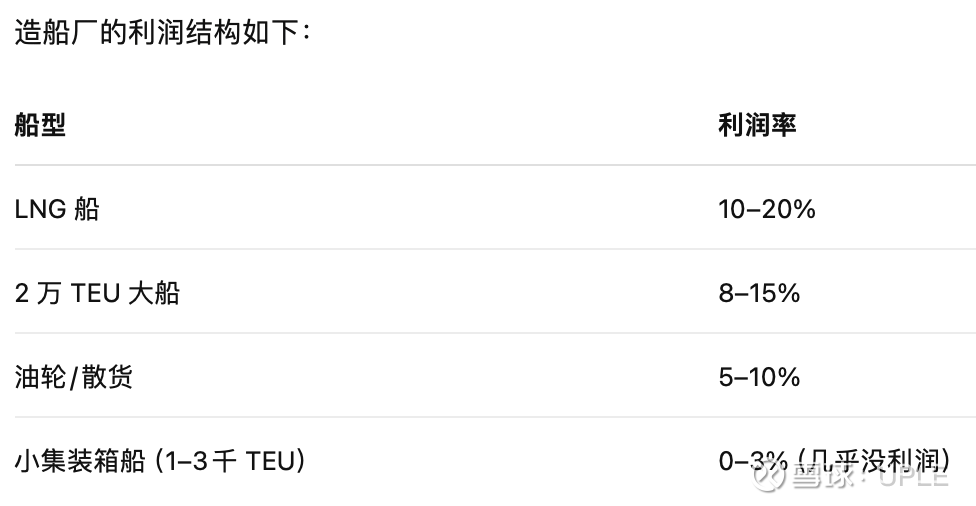Click the '8–15%' profit margin value
The width and height of the screenshot is (976, 506).
[759, 293]
